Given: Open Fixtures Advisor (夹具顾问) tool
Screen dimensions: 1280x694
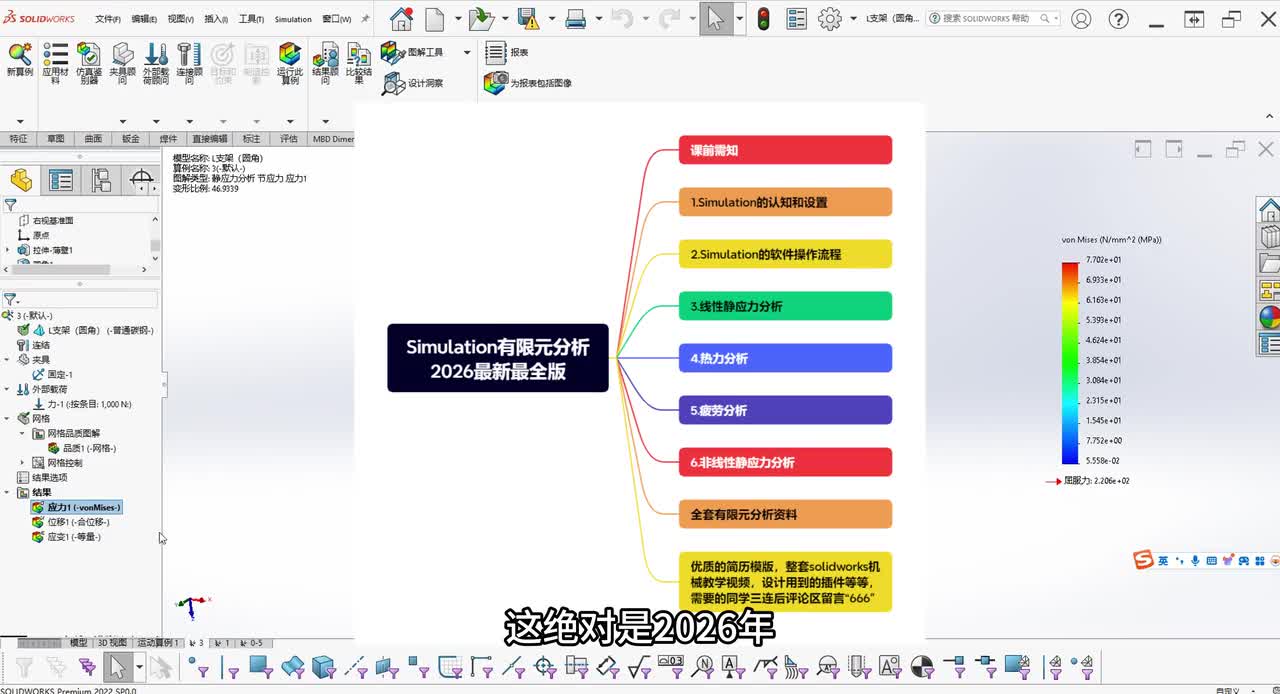Looking at the screenshot, I should pyautogui.click(x=122, y=62).
